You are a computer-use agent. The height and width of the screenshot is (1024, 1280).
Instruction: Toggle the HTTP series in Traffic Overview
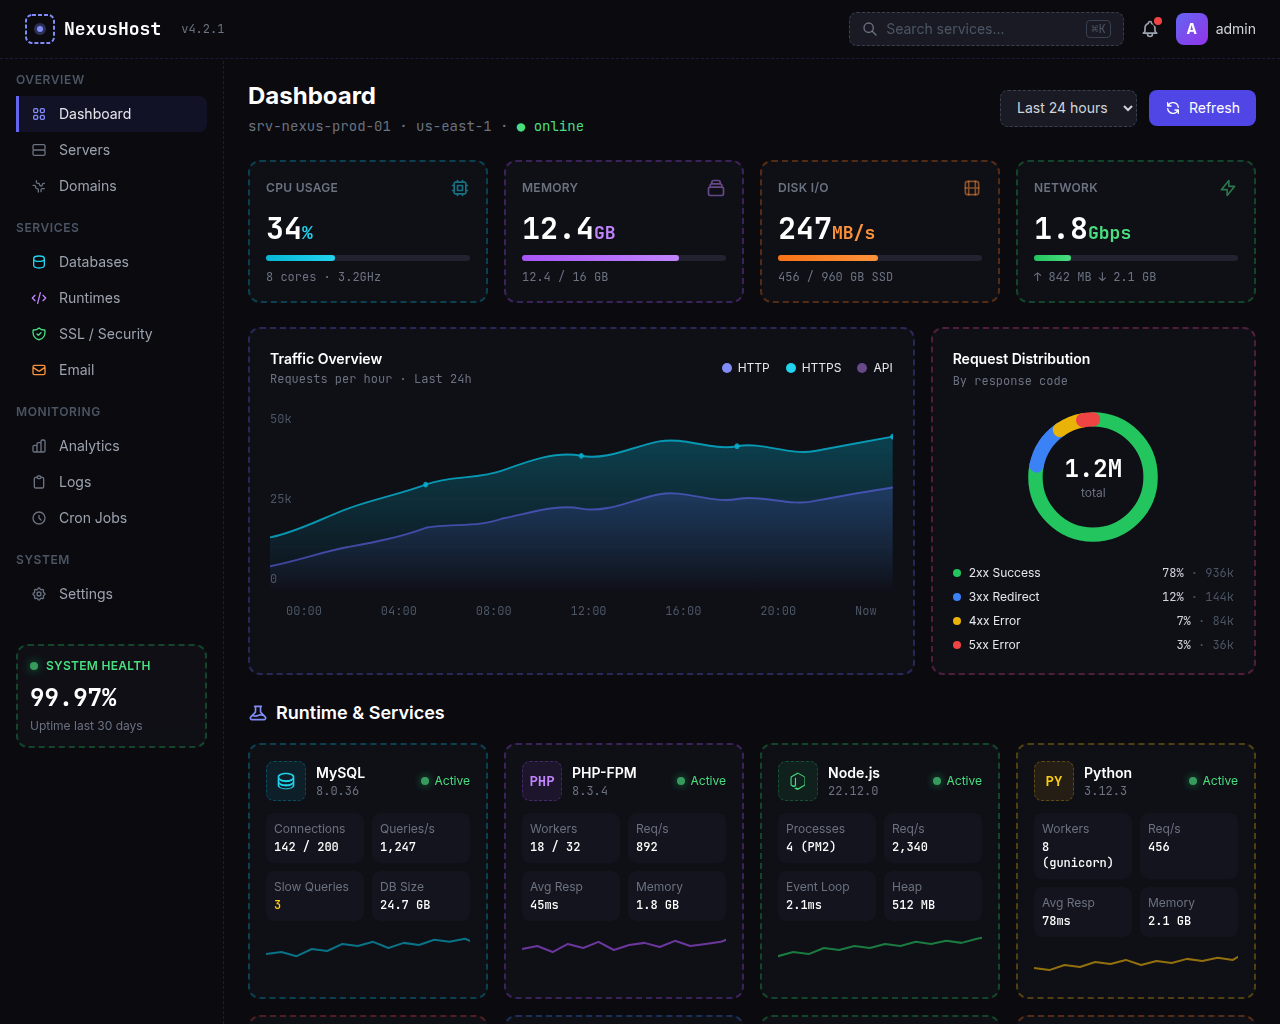(x=746, y=367)
